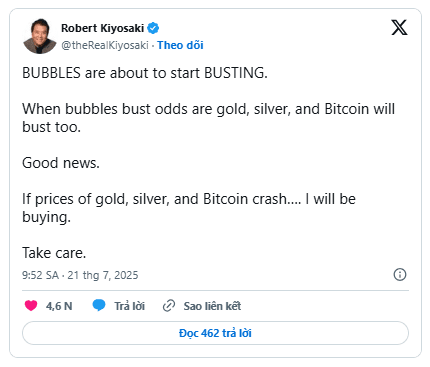
Task: Click the Trả lời reply label
Action: (130, 306)
